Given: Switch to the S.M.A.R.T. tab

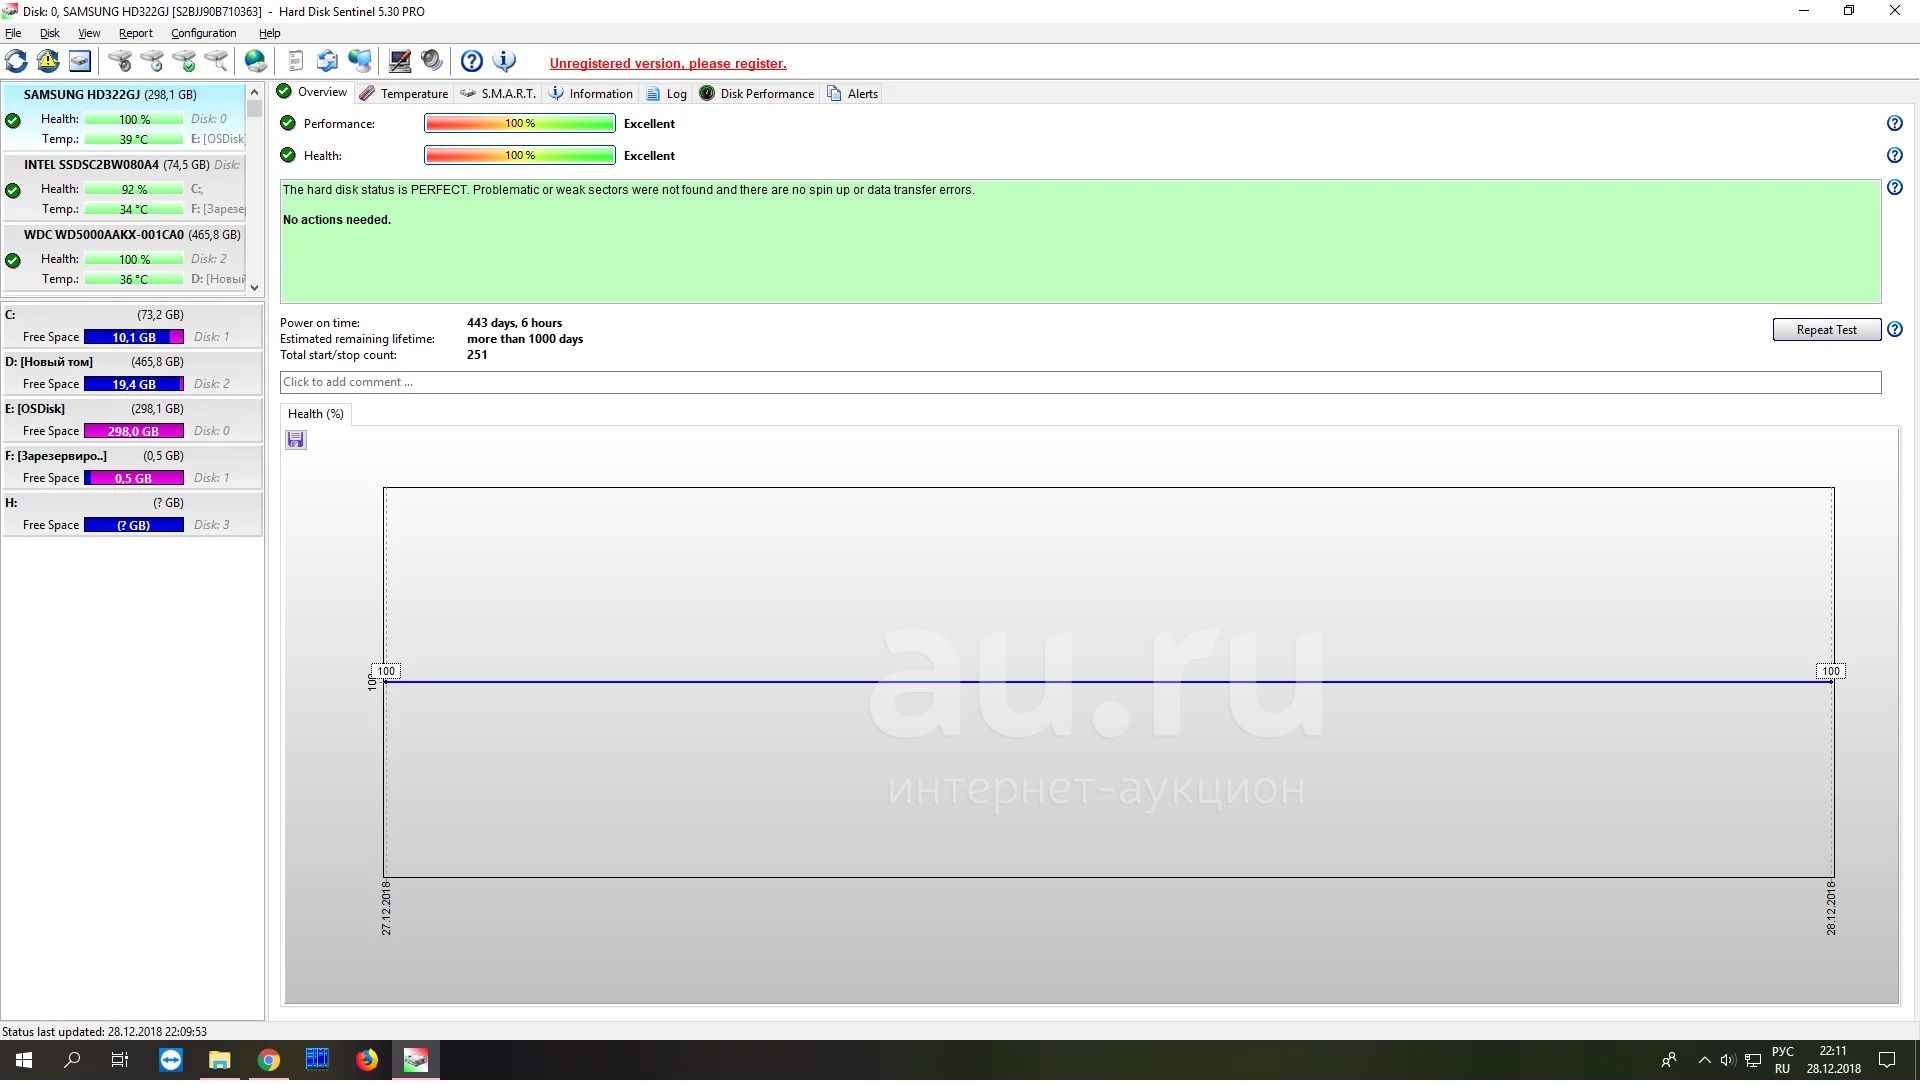Looking at the screenshot, I should pyautogui.click(x=498, y=94).
